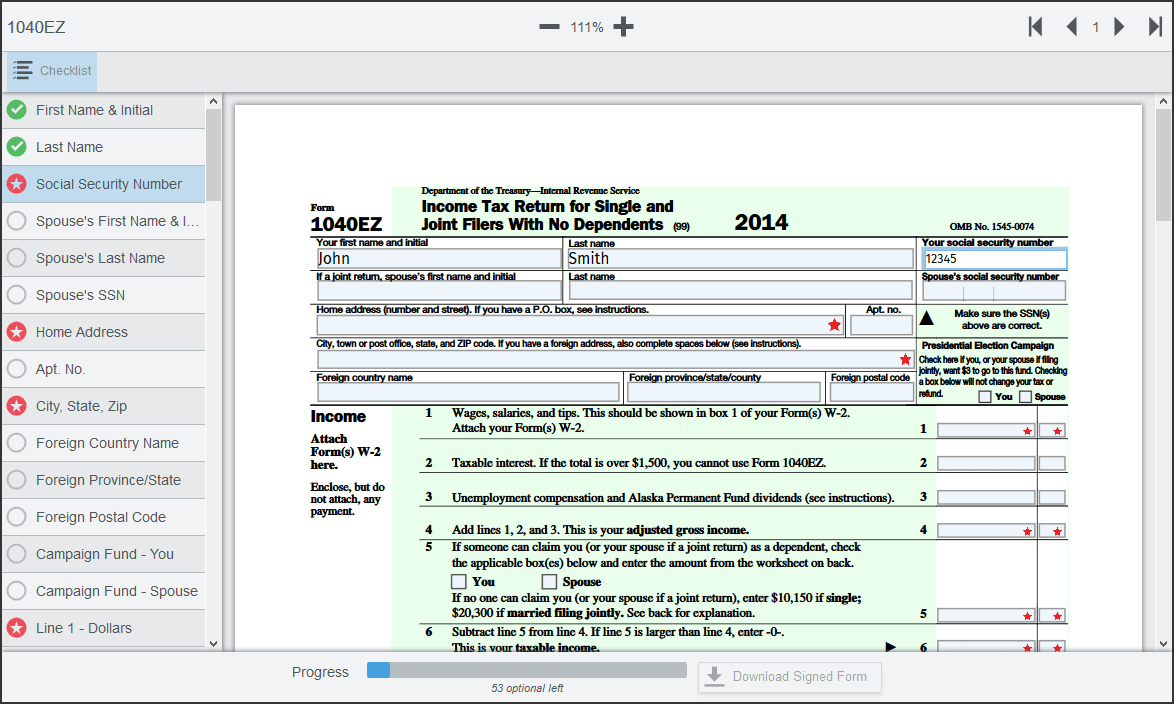The image size is (1174, 704).
Task: Select Social Security Number in the checklist
Action: pyautogui.click(x=103, y=184)
